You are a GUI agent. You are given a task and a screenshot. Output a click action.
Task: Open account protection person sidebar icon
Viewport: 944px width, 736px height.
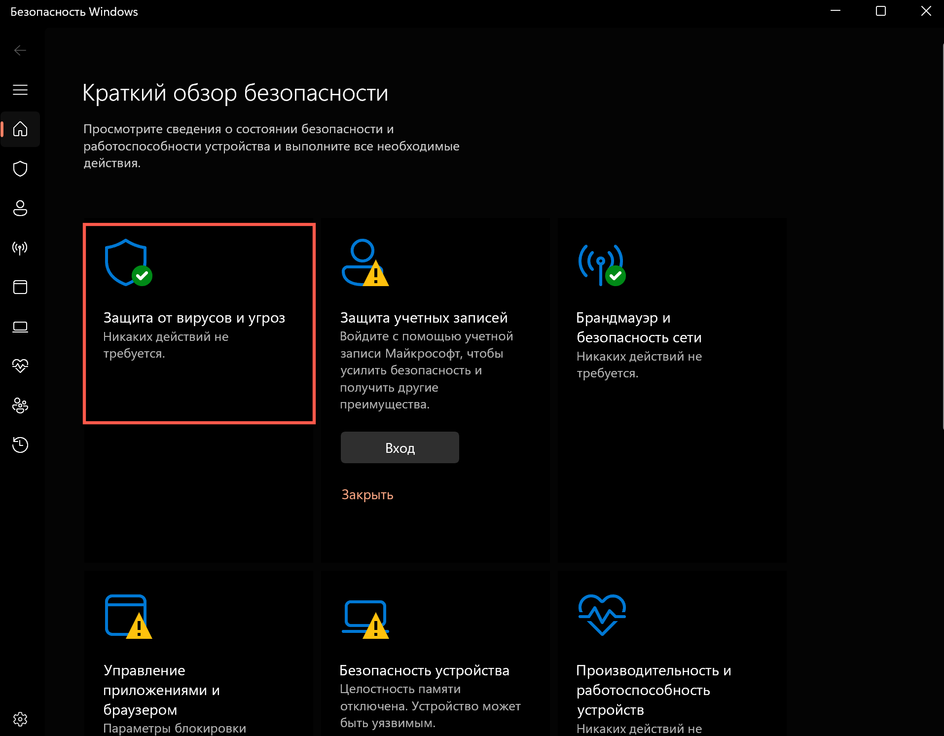point(20,208)
